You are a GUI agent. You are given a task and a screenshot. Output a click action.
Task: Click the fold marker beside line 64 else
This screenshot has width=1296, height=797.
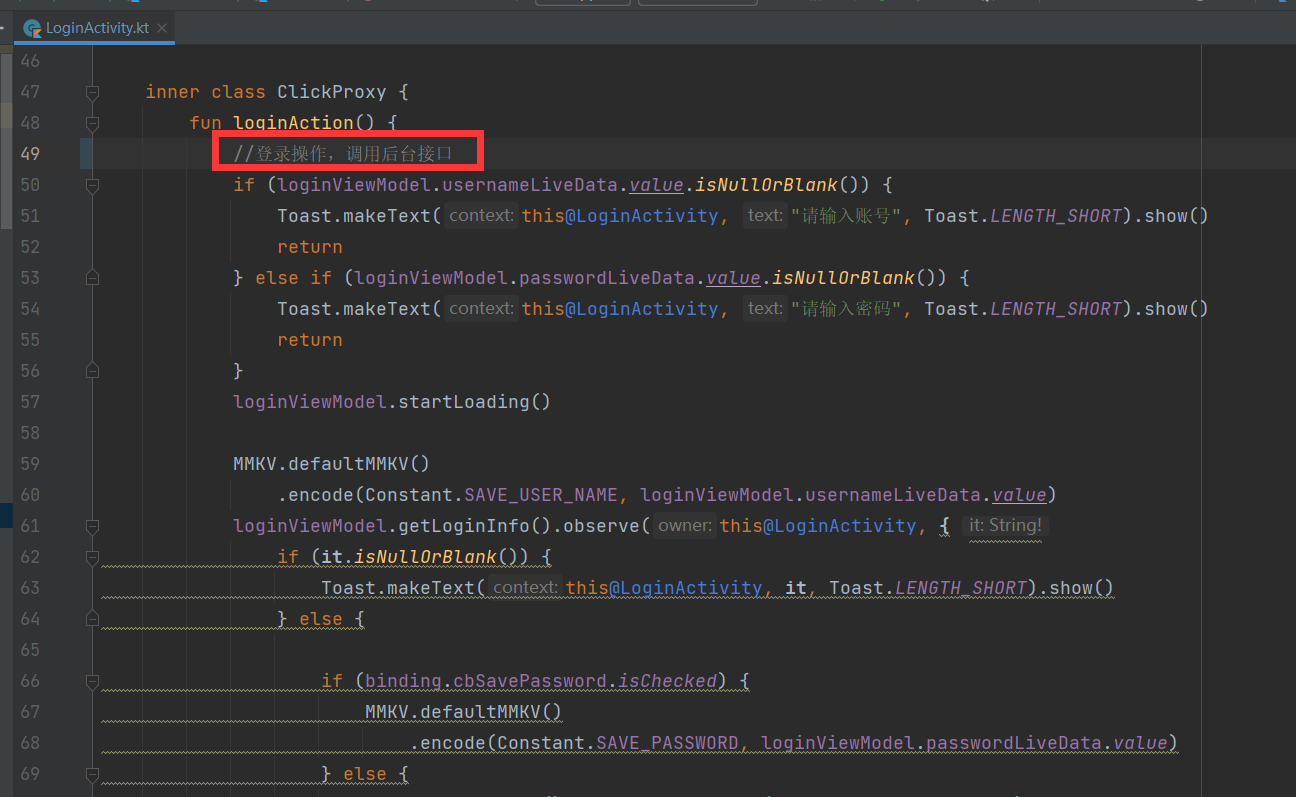point(92,619)
